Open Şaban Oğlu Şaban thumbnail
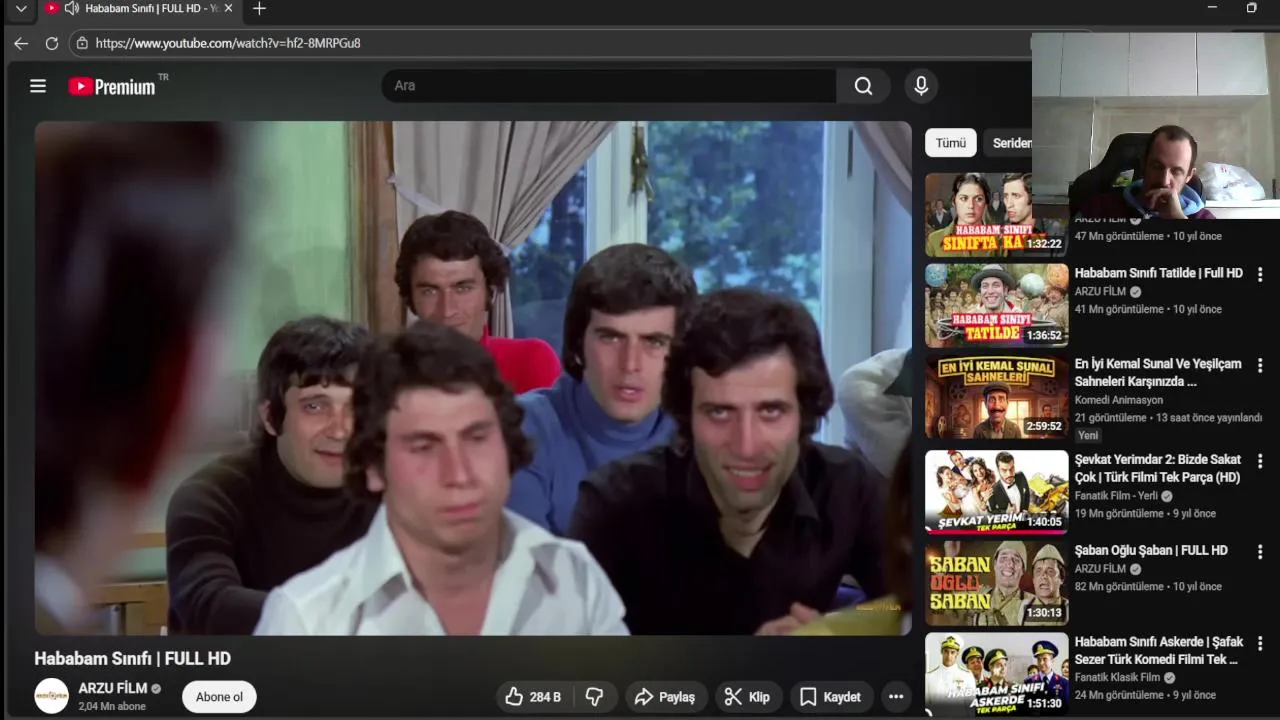The image size is (1280, 720). pos(996,583)
